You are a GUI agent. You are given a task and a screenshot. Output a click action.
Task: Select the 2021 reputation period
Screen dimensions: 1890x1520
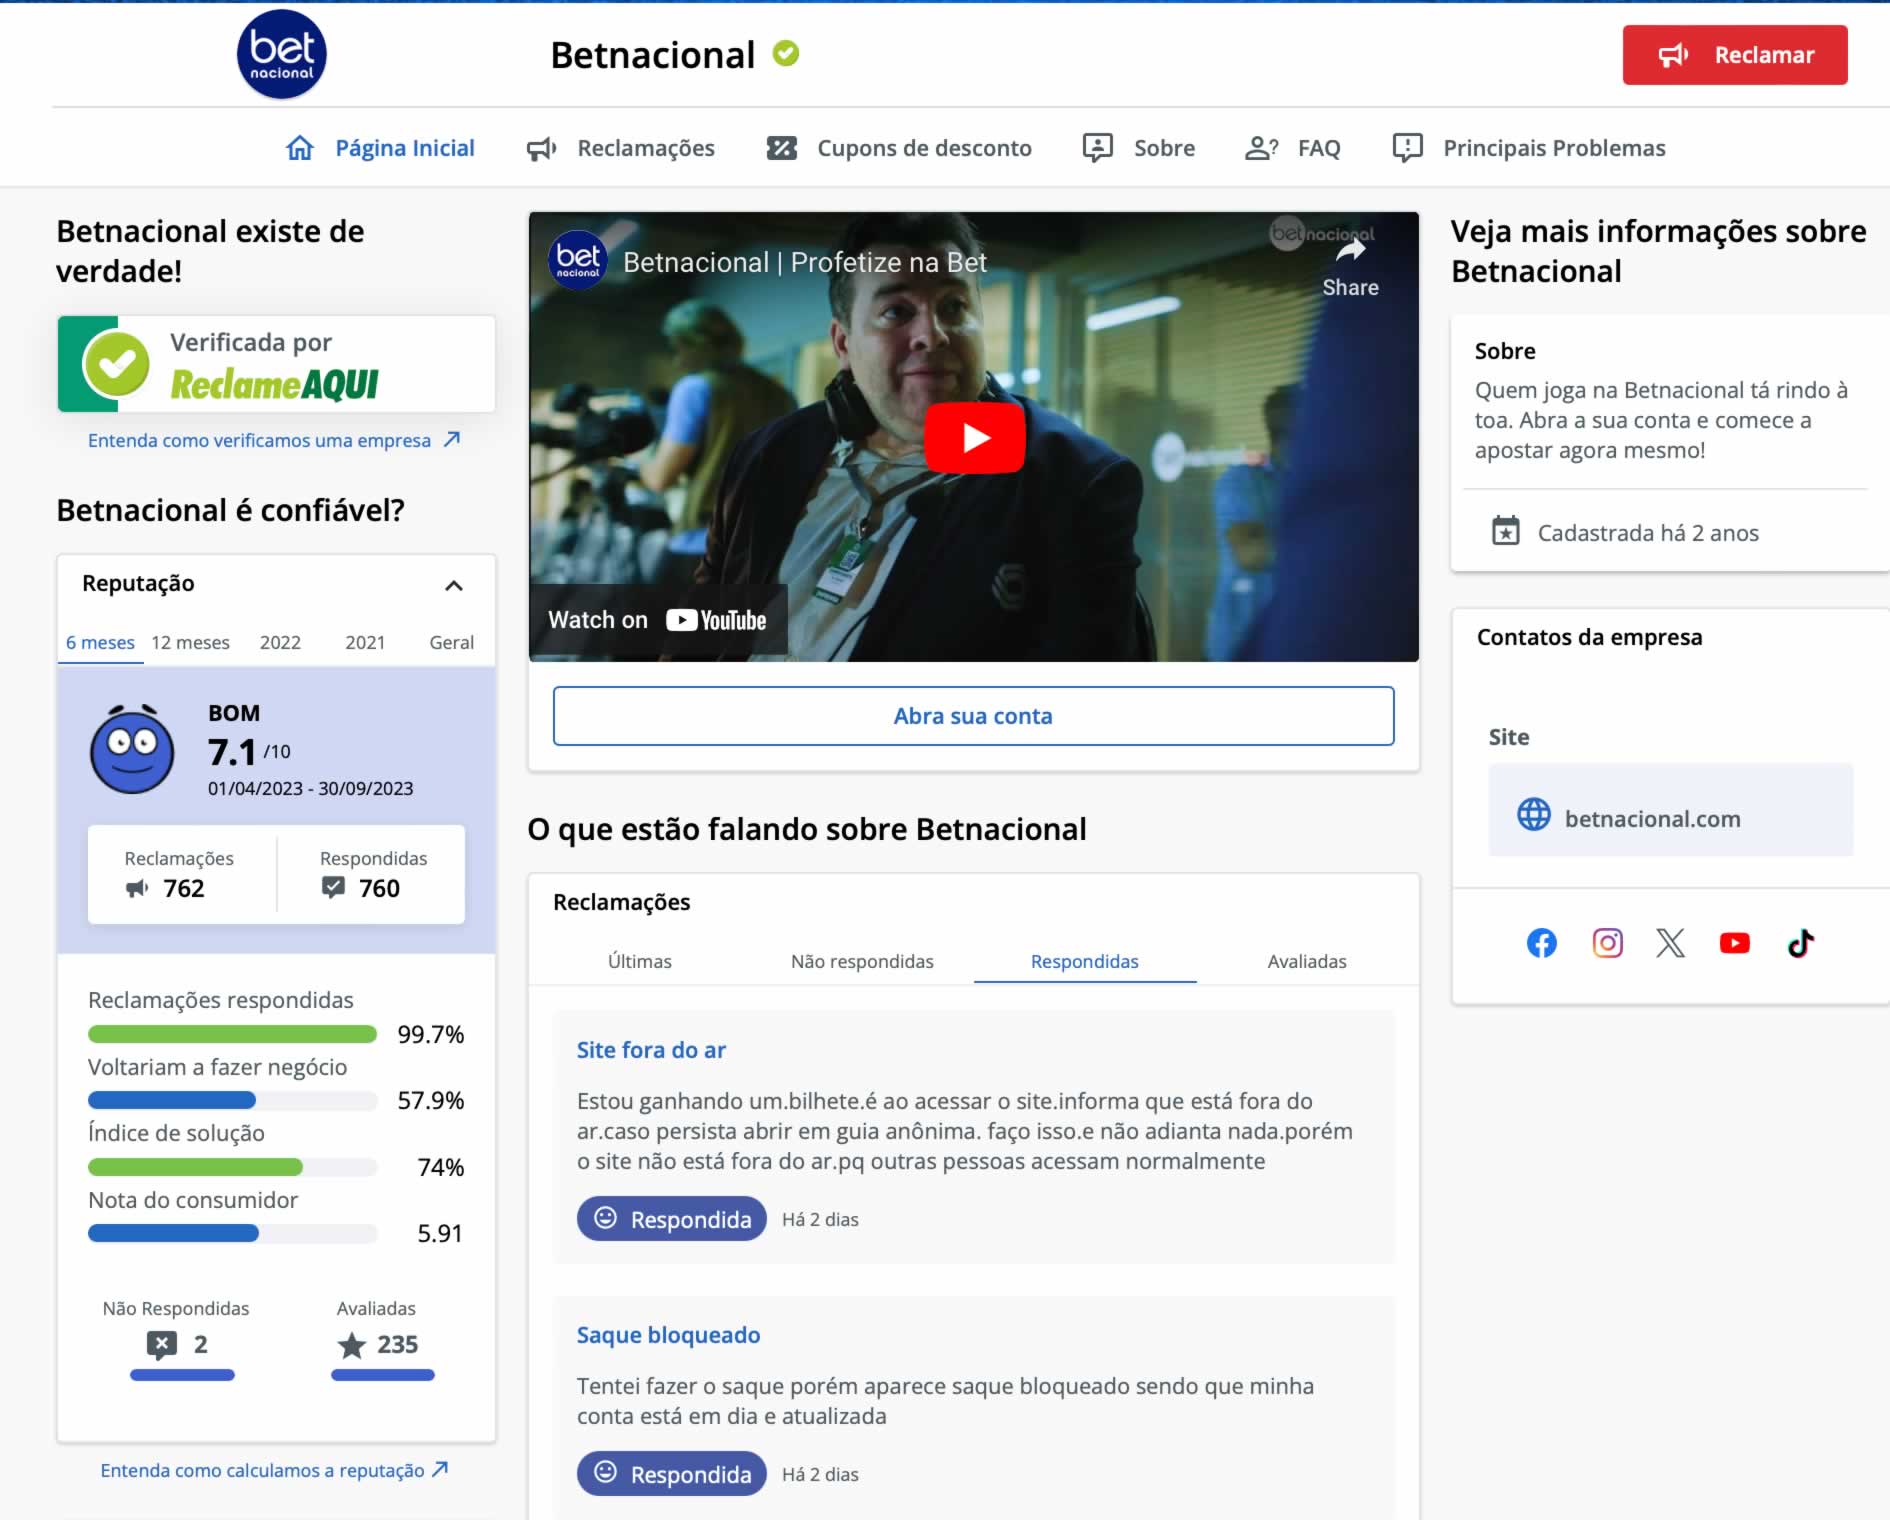pos(365,642)
